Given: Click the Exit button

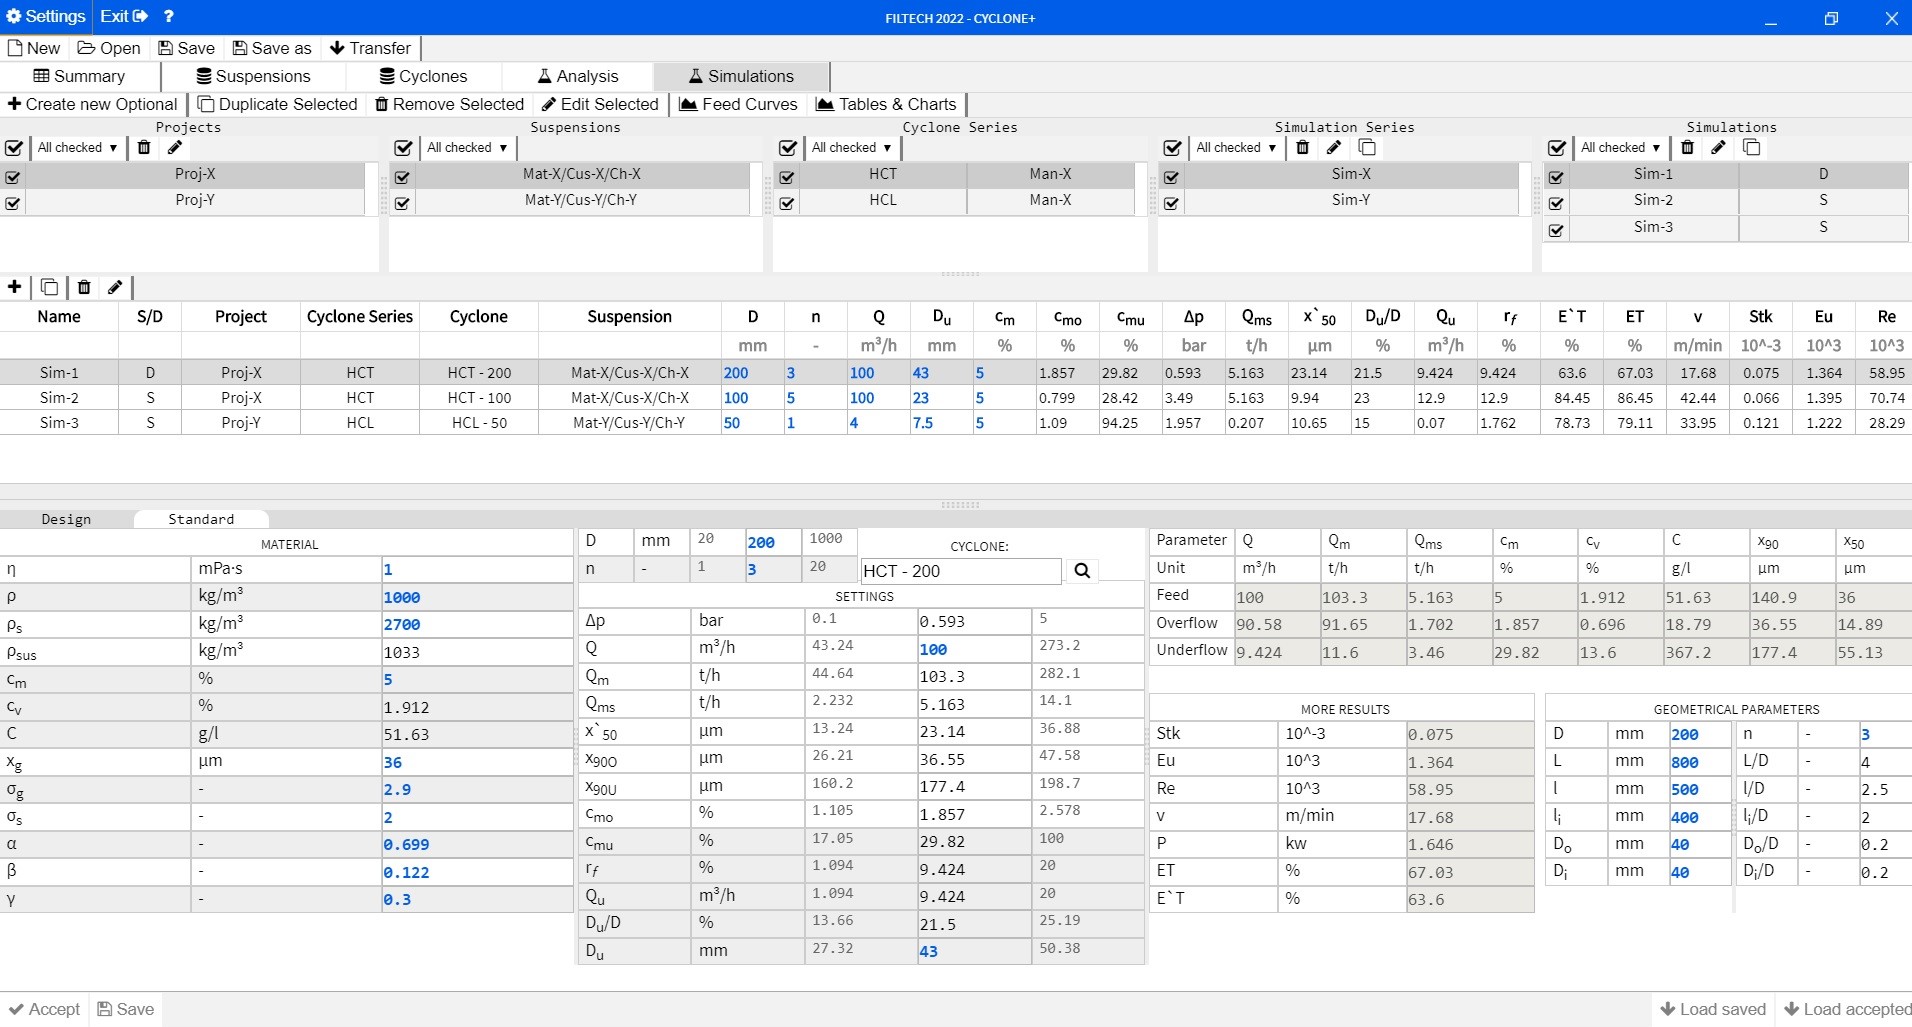Looking at the screenshot, I should click(x=123, y=16).
